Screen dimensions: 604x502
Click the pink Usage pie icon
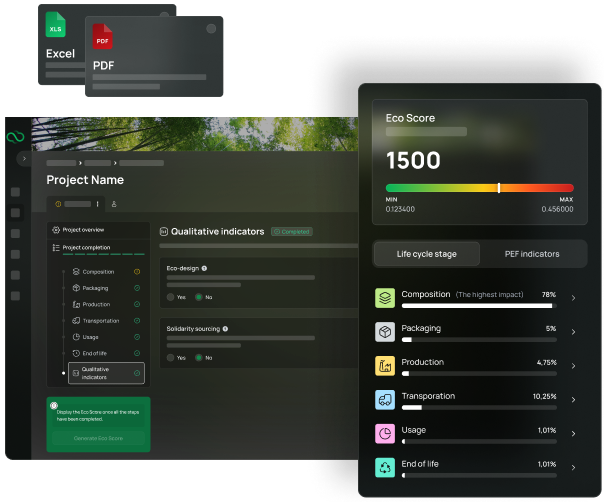[x=386, y=434]
